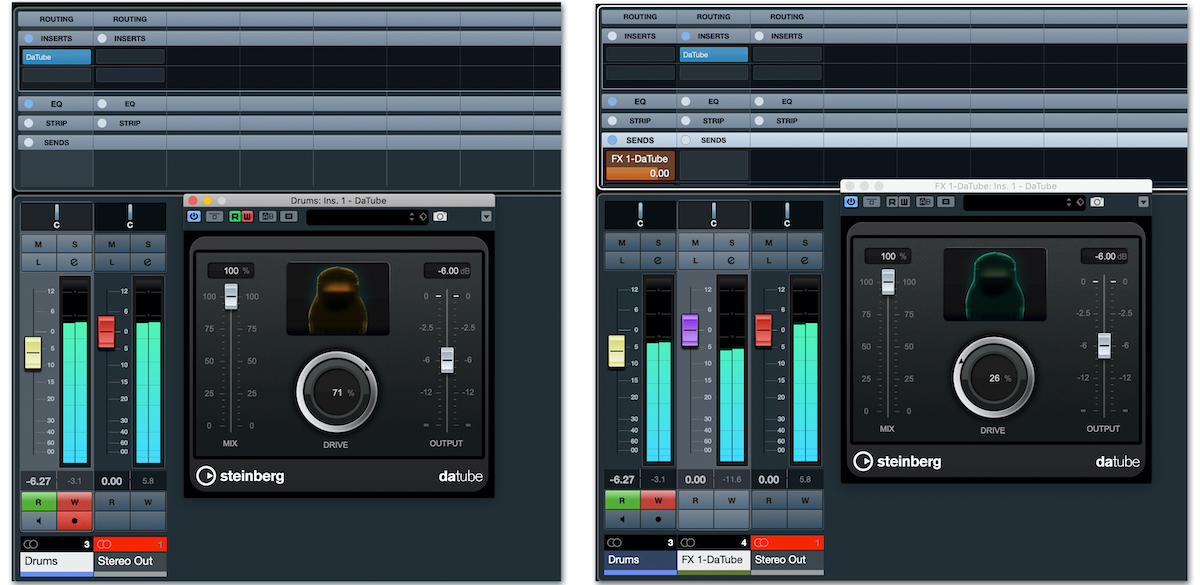Click DaTube insert slot above three-channel mixer

(x=713, y=55)
